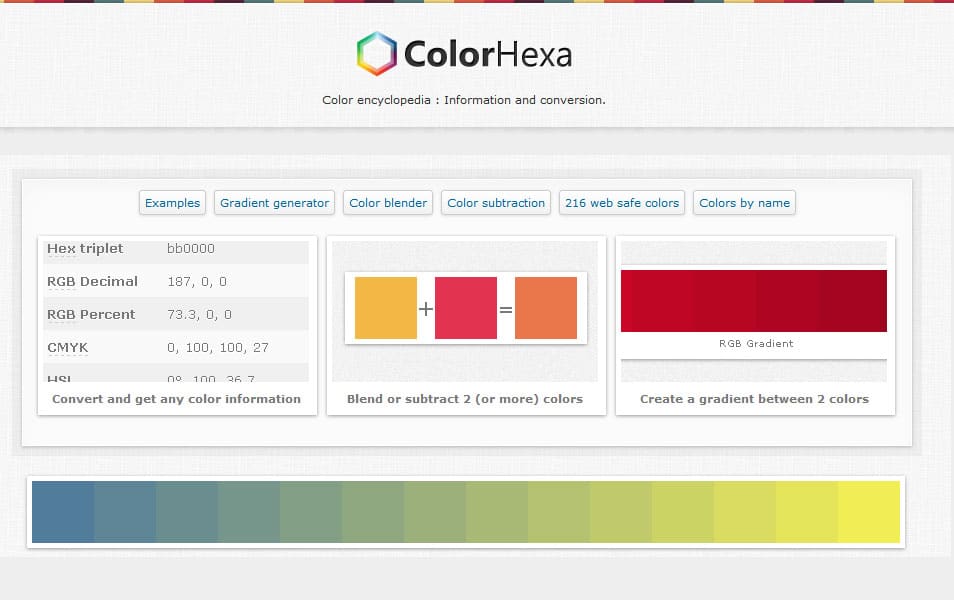View the 216 web safe colors
Screen dimensions: 954x600
pyautogui.click(x=621, y=202)
